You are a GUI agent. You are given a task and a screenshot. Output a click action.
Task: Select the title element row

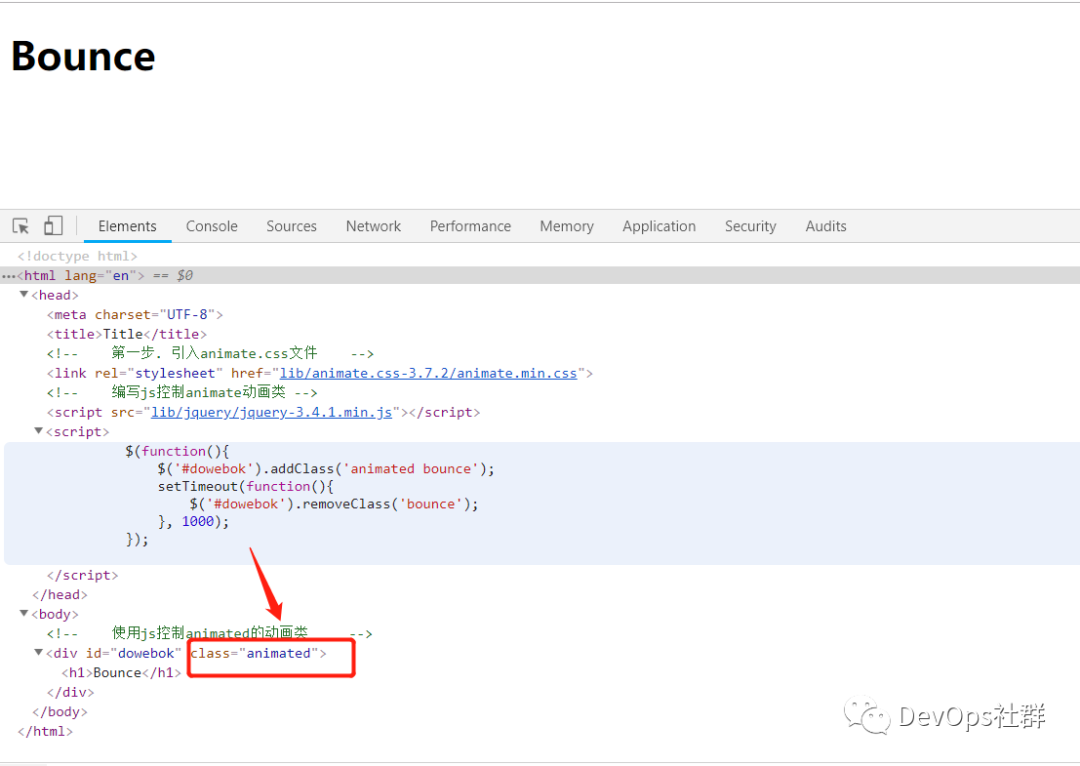click(127, 334)
